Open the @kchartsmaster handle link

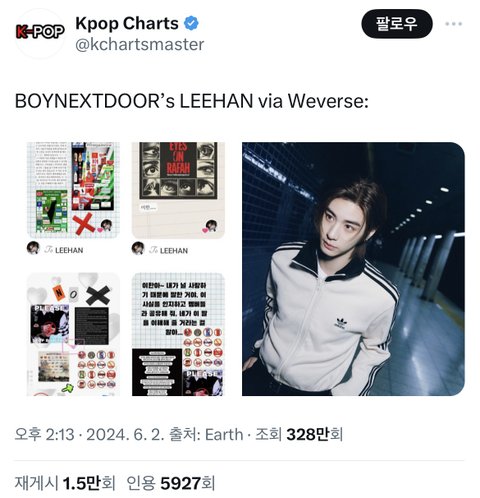click(x=140, y=45)
